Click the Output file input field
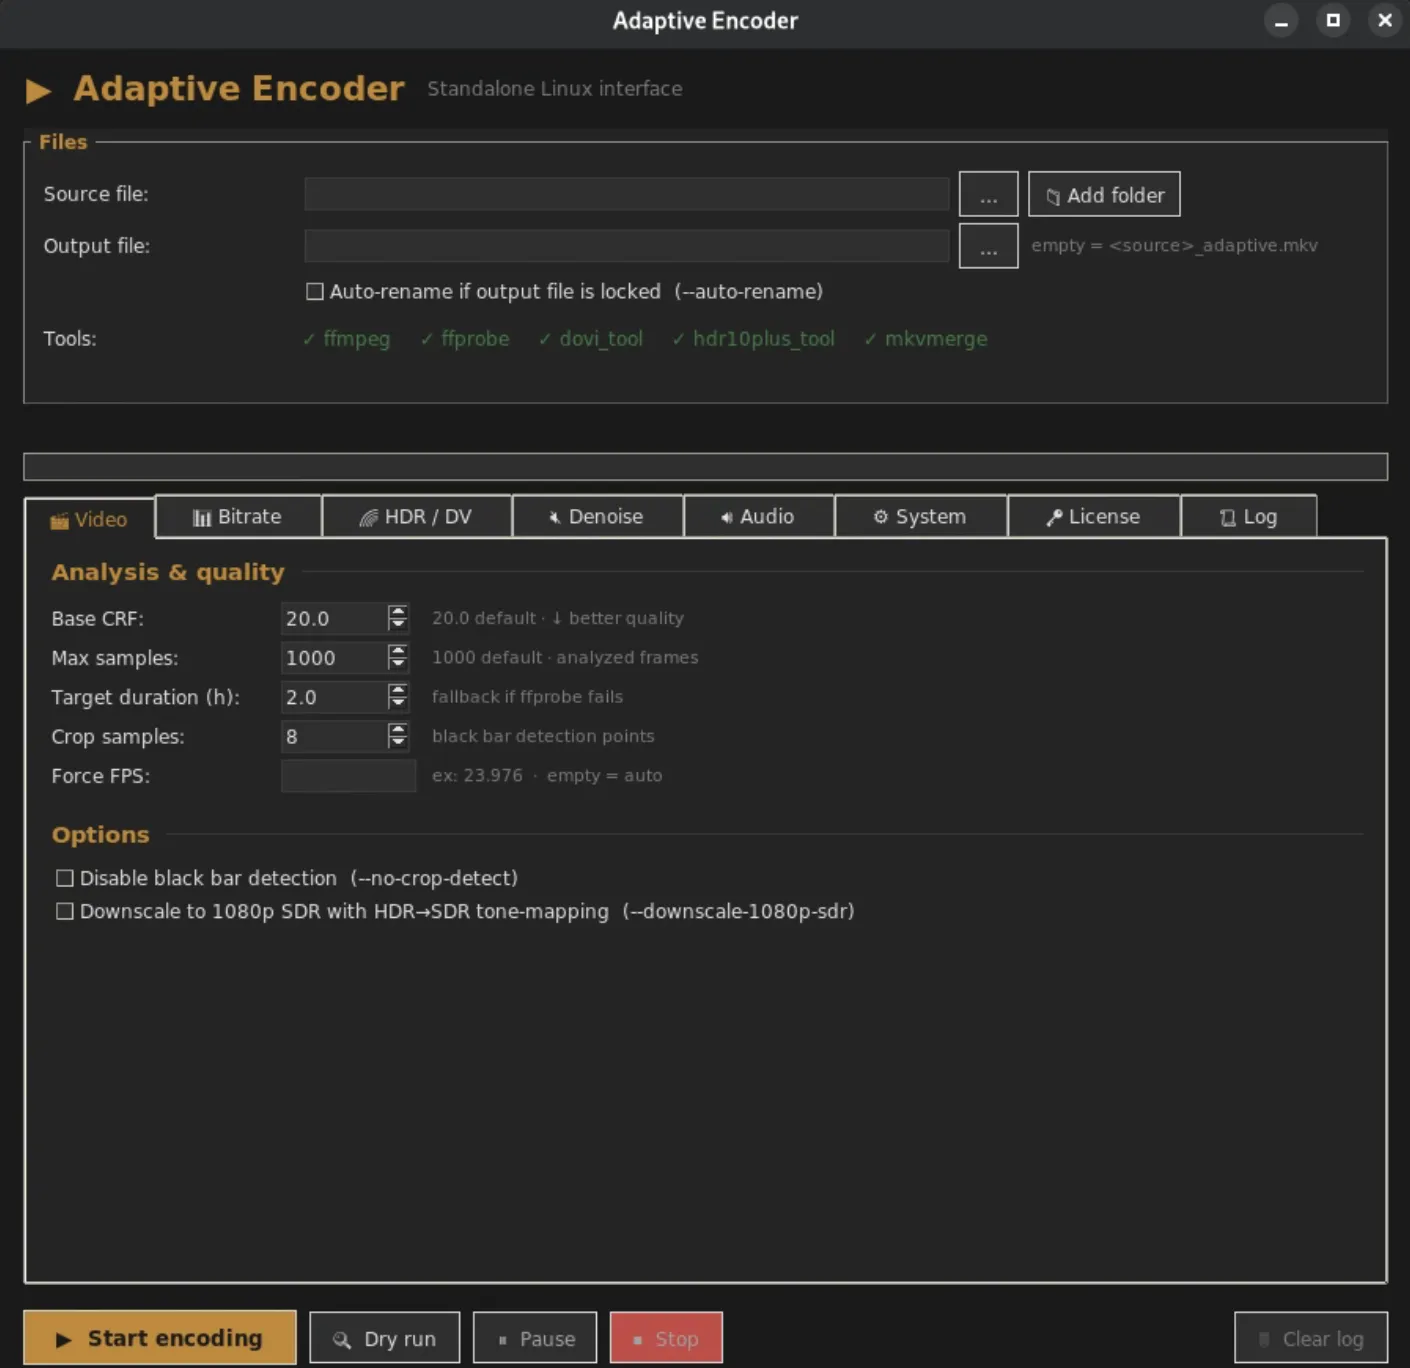This screenshot has height=1368, width=1410. pos(627,246)
